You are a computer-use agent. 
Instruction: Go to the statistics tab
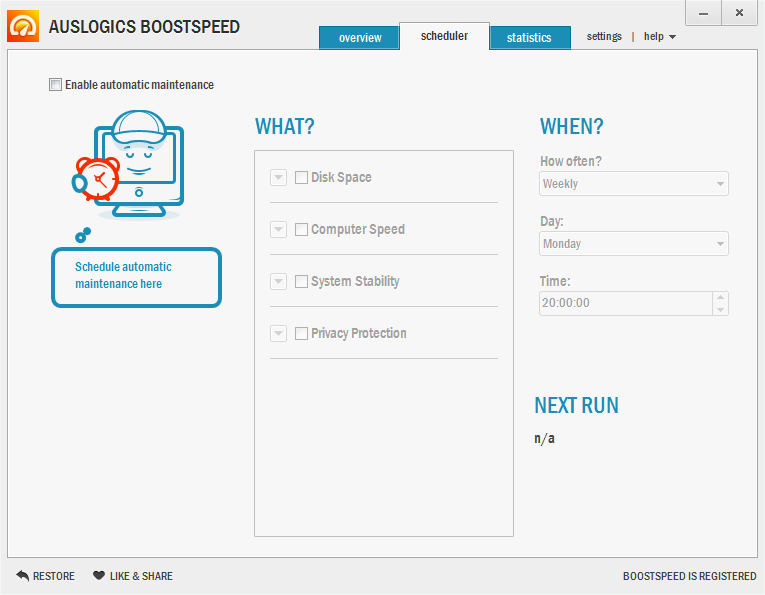coord(529,38)
